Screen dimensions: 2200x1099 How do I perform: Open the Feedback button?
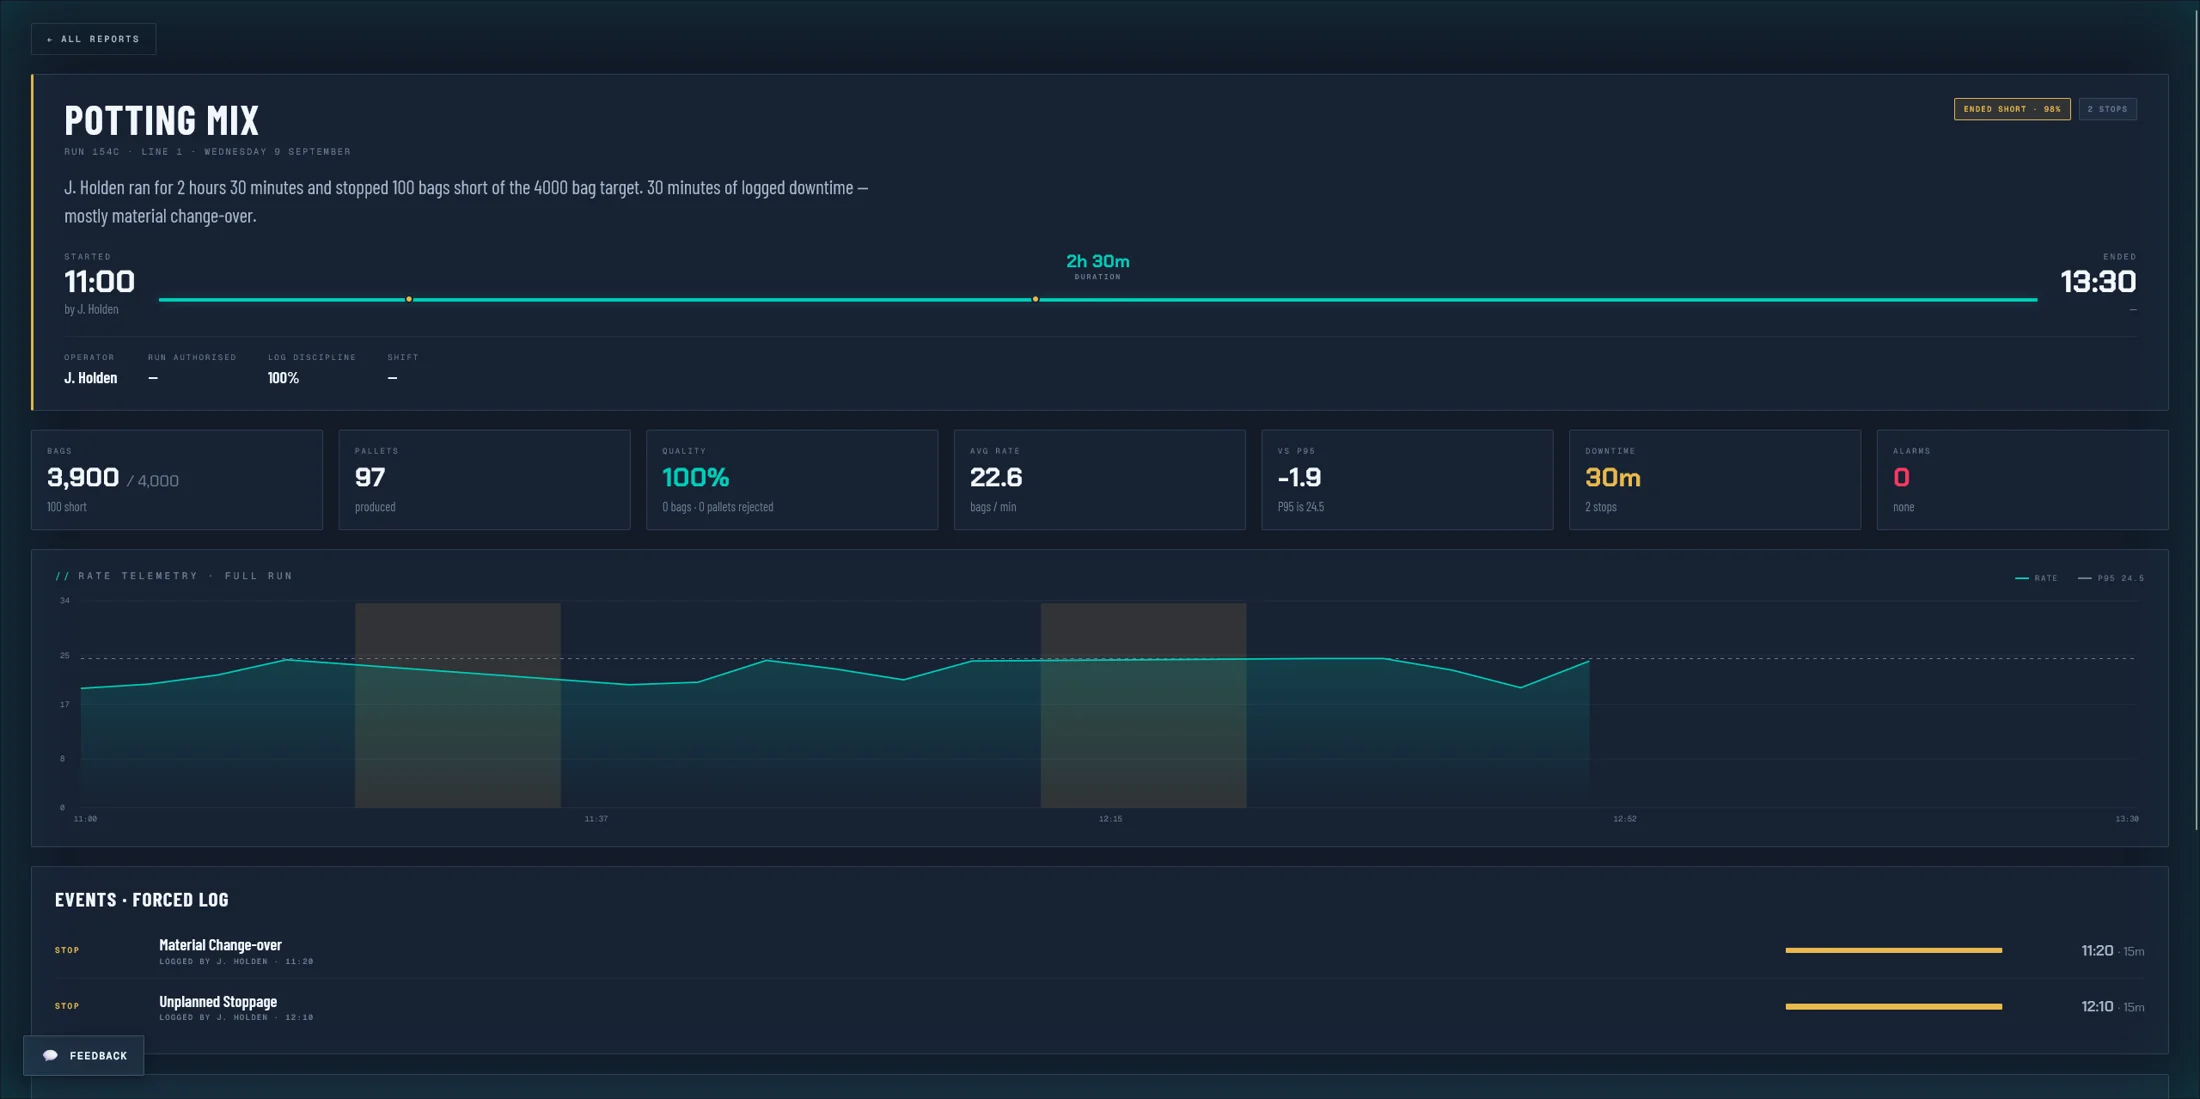[84, 1055]
